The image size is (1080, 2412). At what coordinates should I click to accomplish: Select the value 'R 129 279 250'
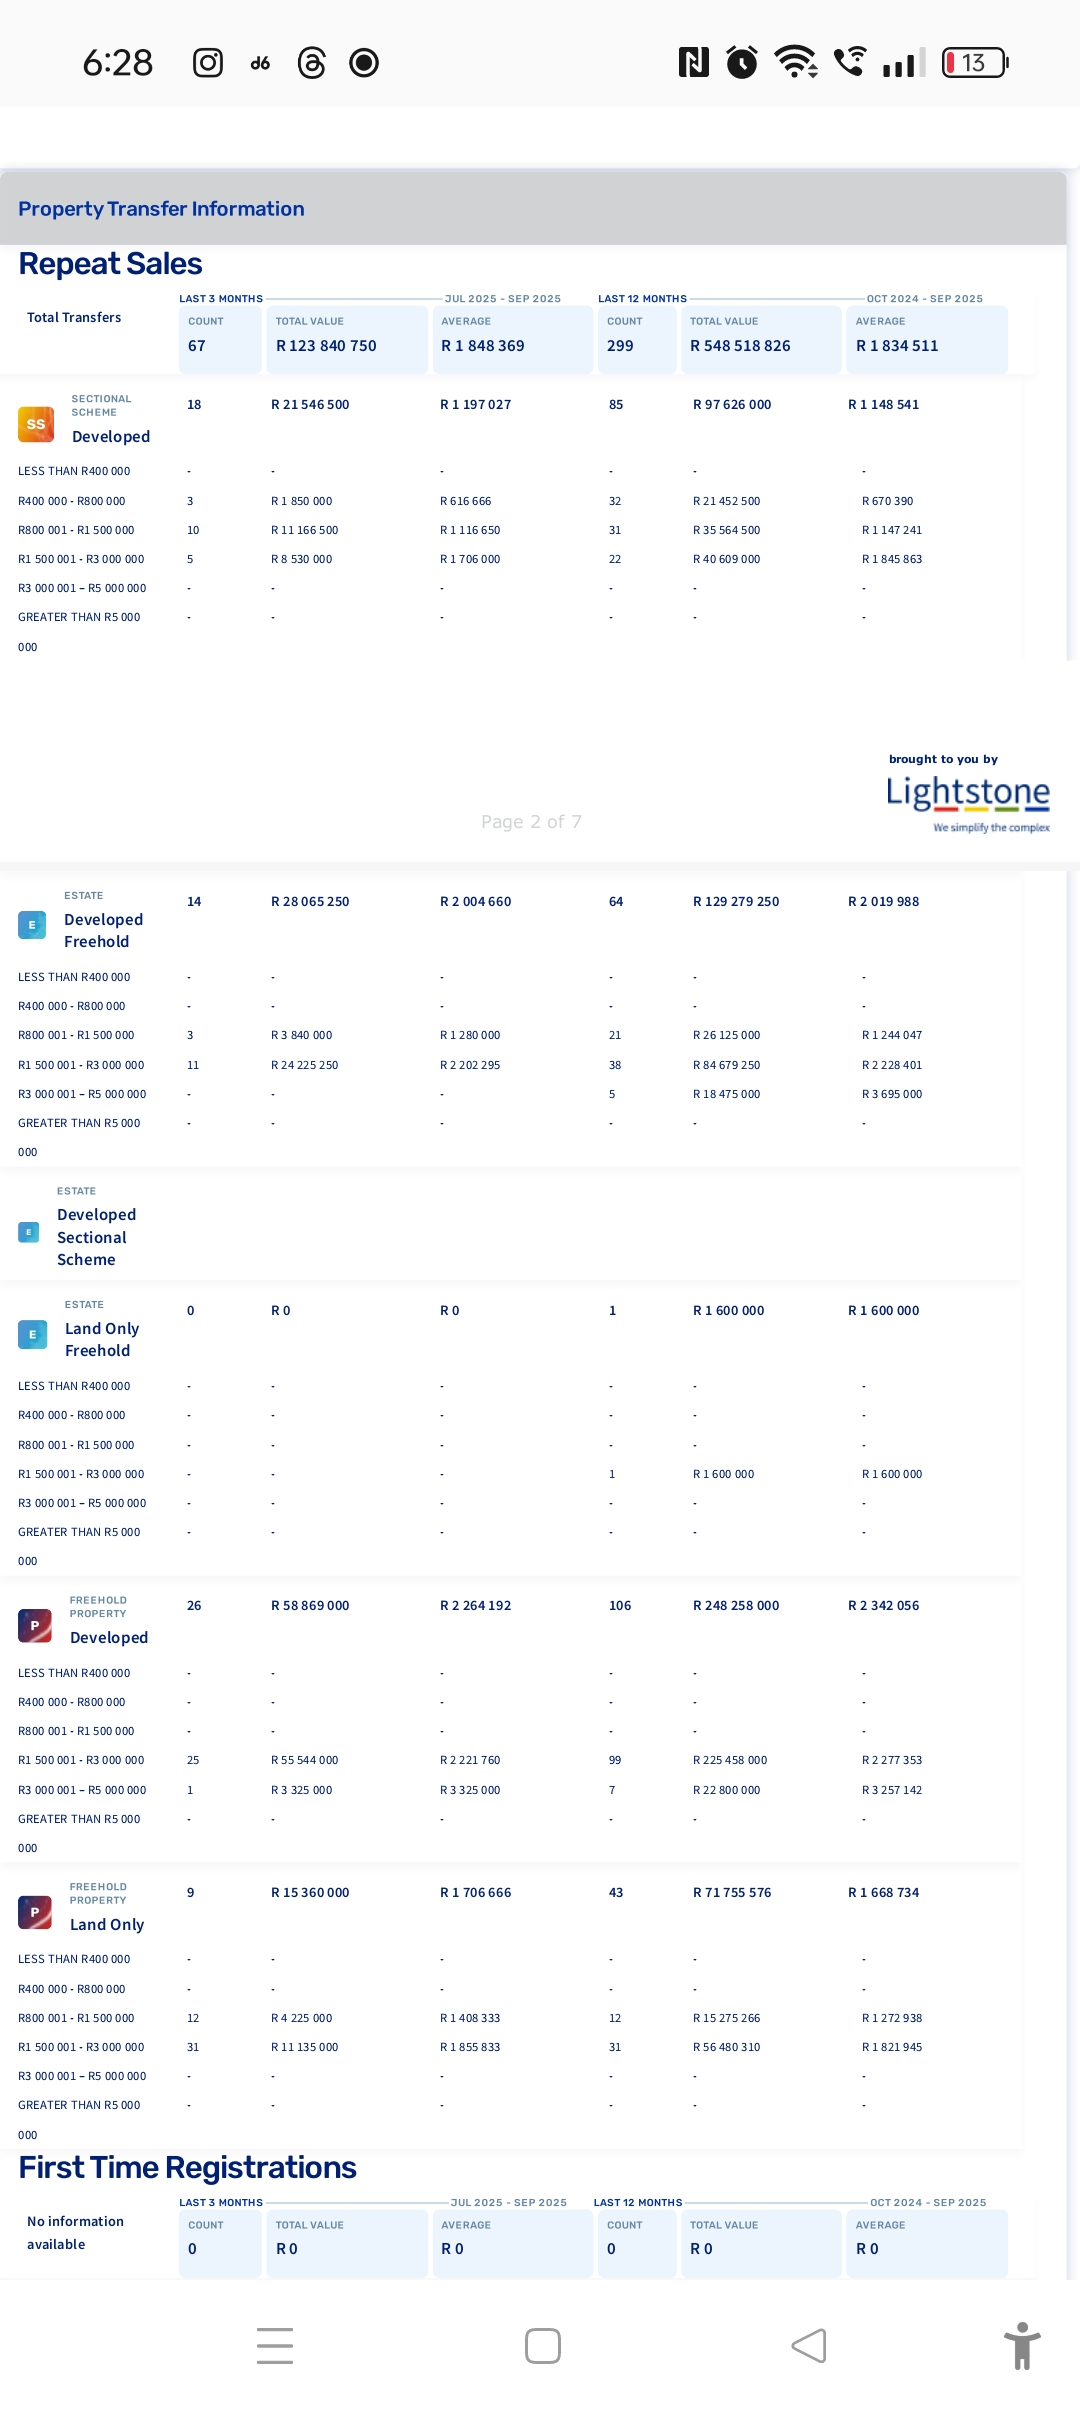(x=736, y=902)
